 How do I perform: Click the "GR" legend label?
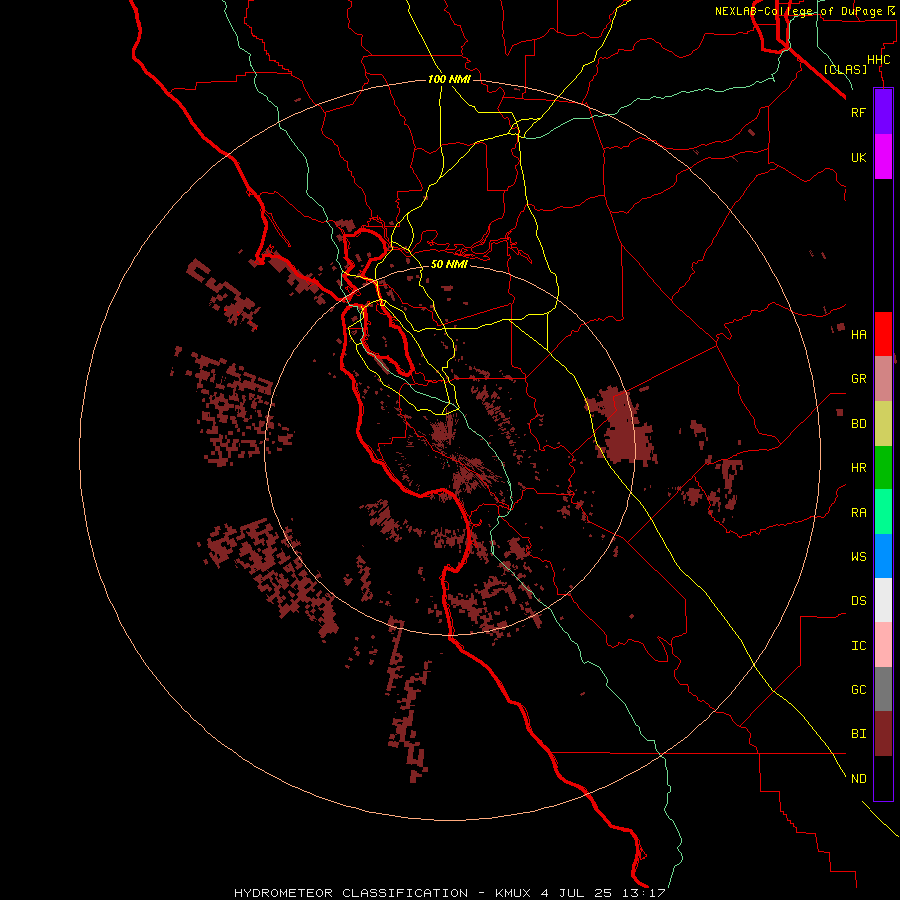858,379
